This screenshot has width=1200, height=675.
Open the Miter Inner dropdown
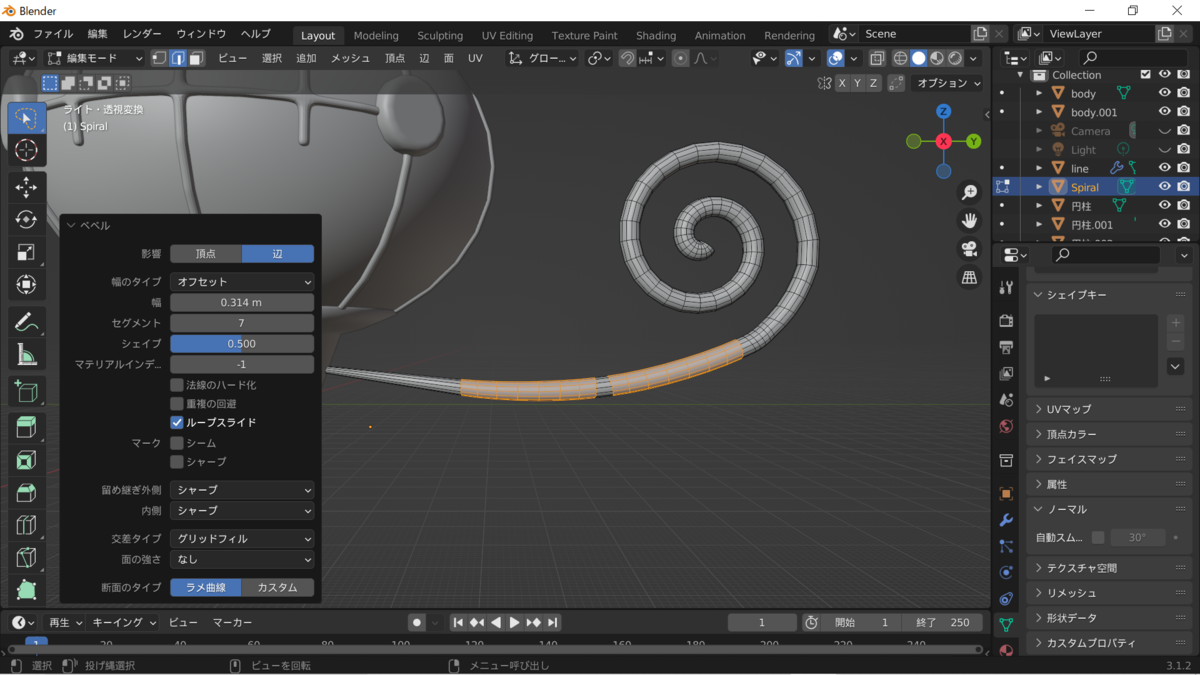point(242,510)
